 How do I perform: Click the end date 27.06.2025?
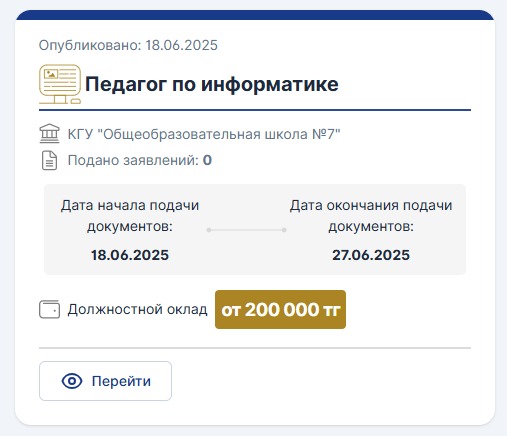(x=371, y=255)
